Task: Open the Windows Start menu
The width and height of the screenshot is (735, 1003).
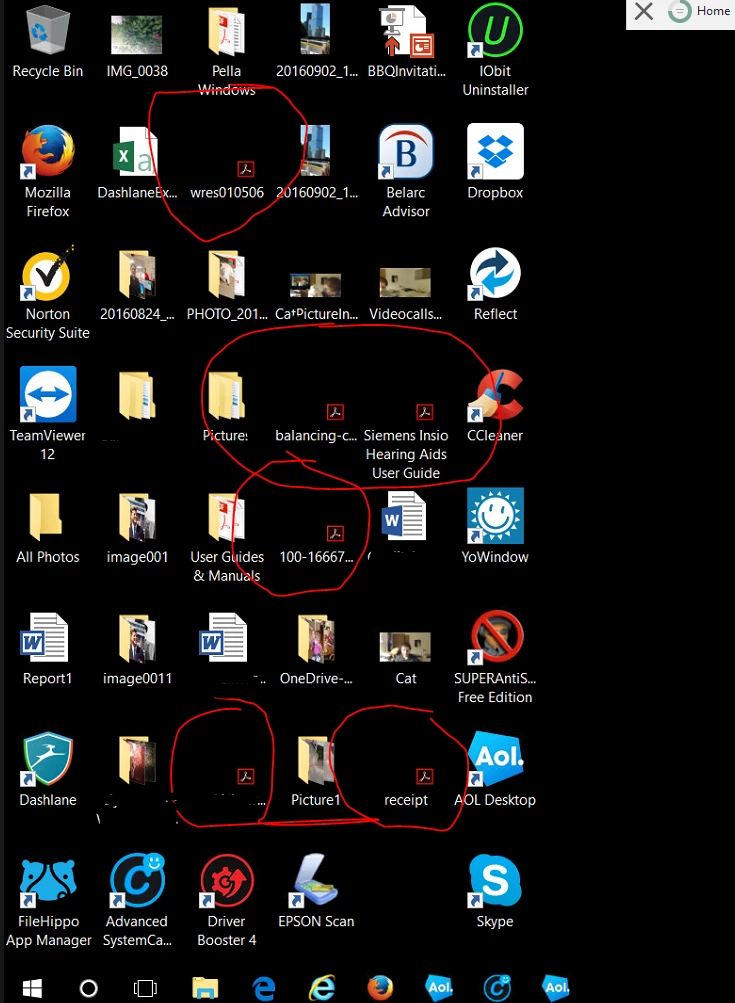Action: [32, 988]
